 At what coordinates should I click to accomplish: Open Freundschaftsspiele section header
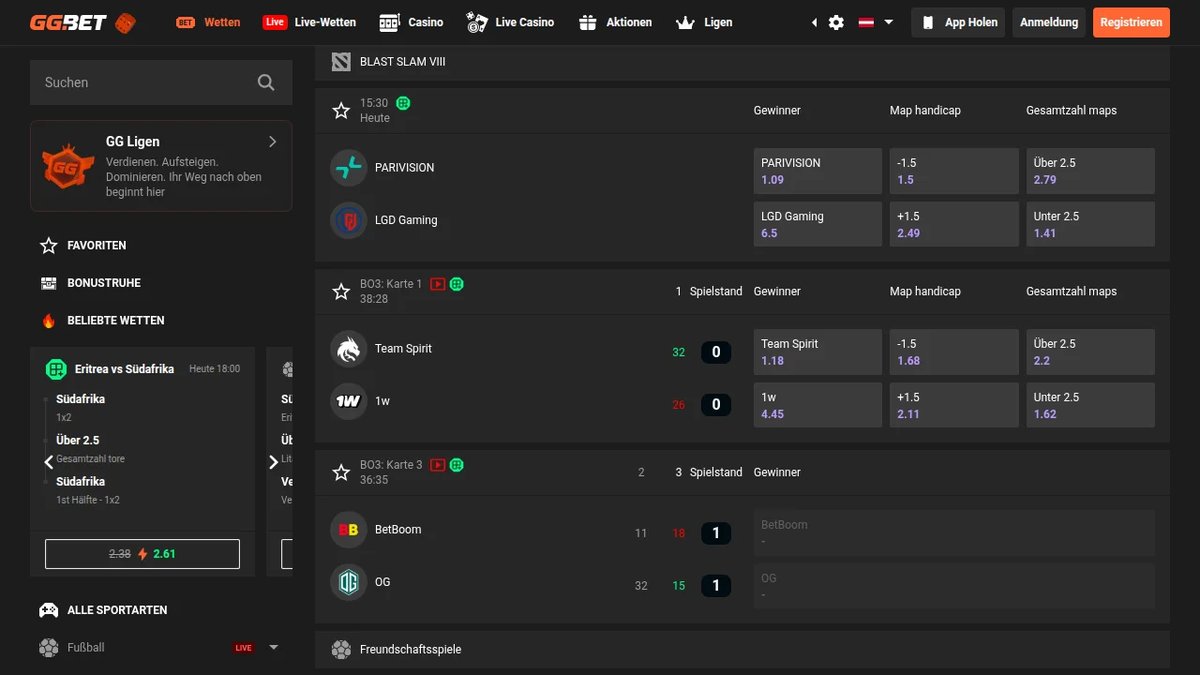click(x=742, y=650)
